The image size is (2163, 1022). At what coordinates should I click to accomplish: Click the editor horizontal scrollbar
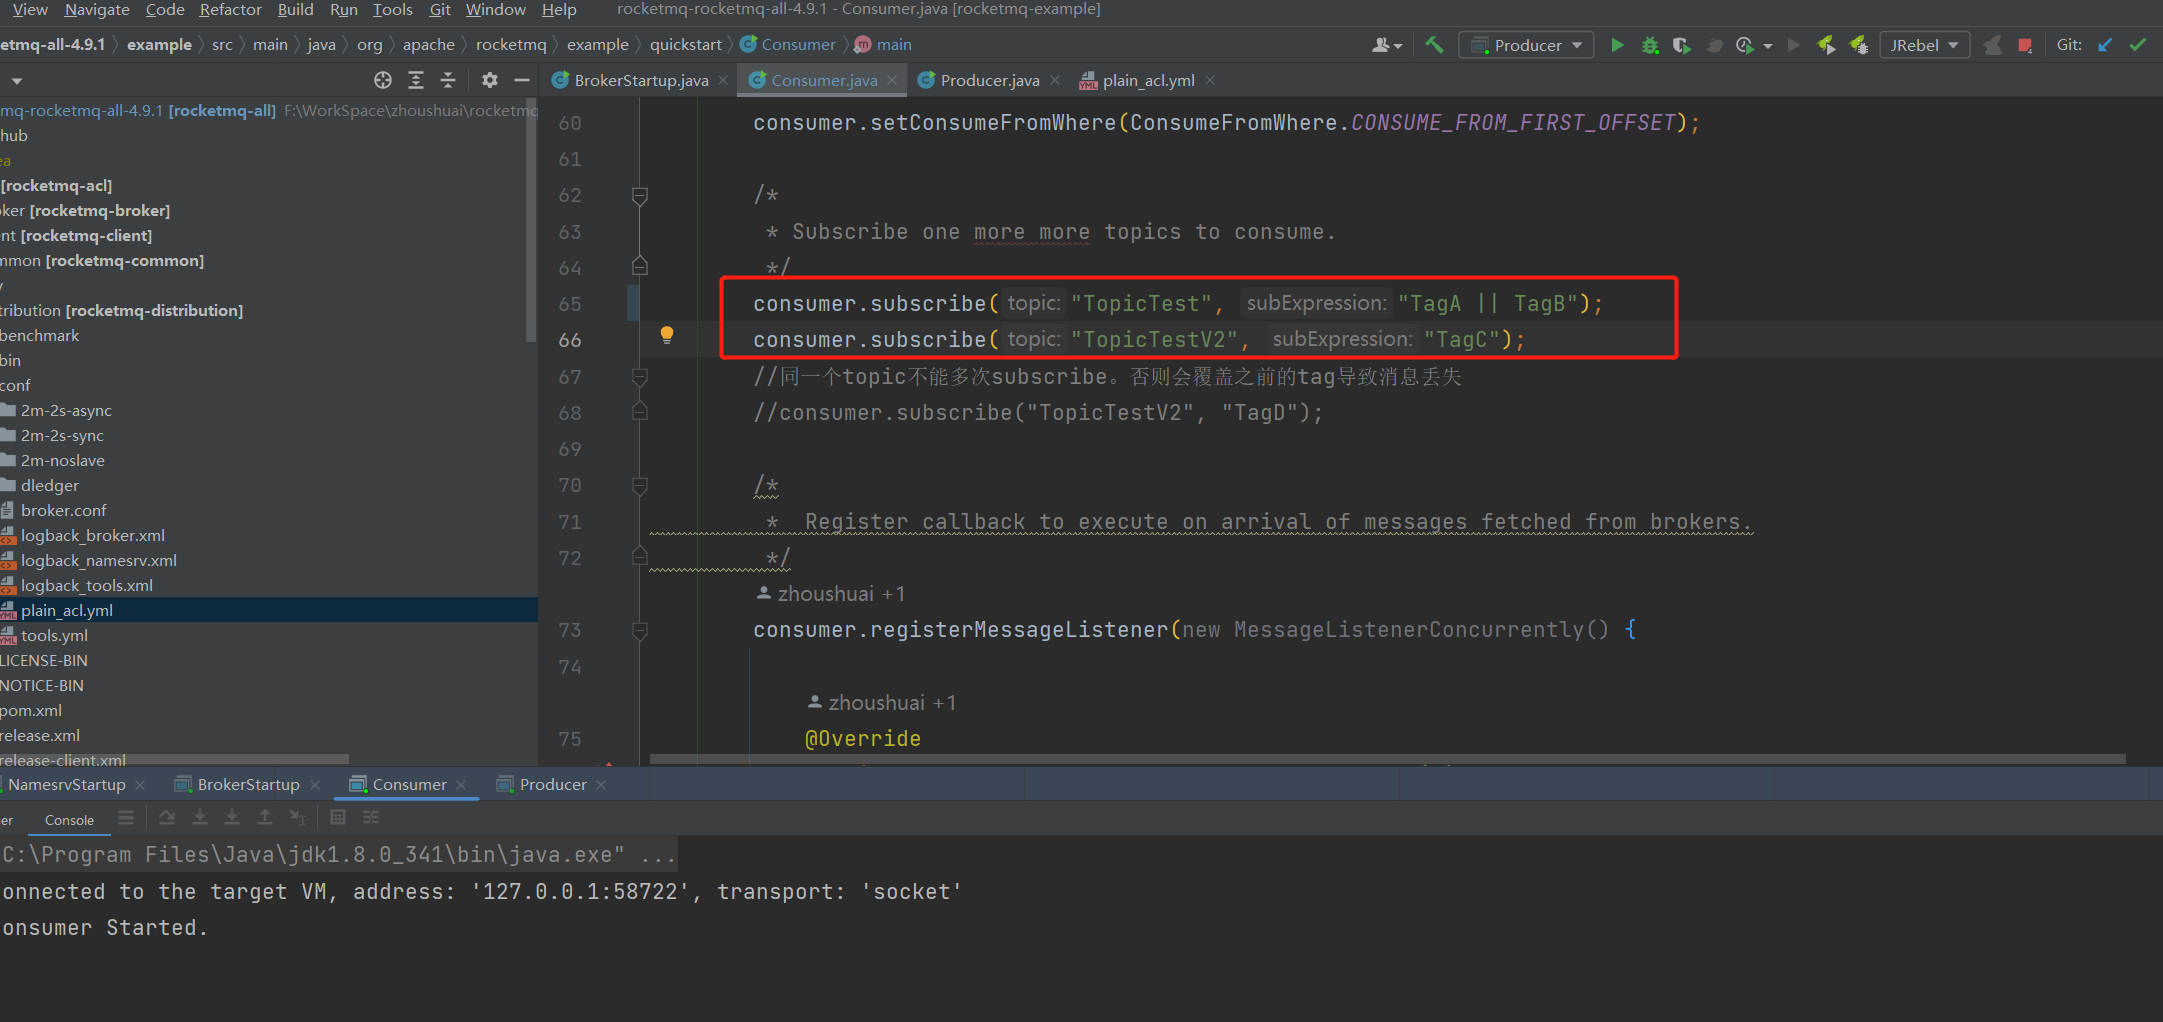pyautogui.click(x=1387, y=759)
